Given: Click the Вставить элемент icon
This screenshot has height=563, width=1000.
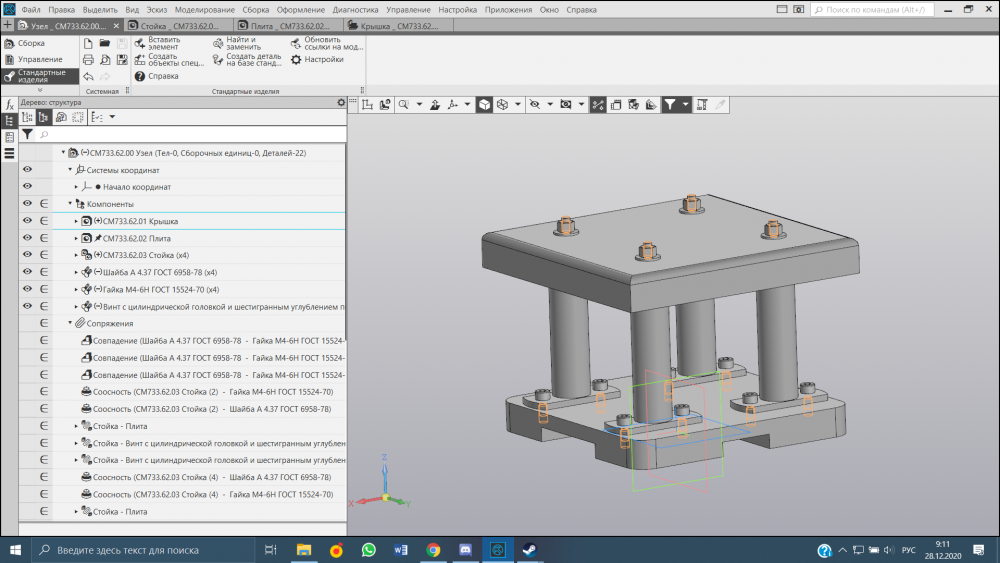Looking at the screenshot, I should [139, 44].
